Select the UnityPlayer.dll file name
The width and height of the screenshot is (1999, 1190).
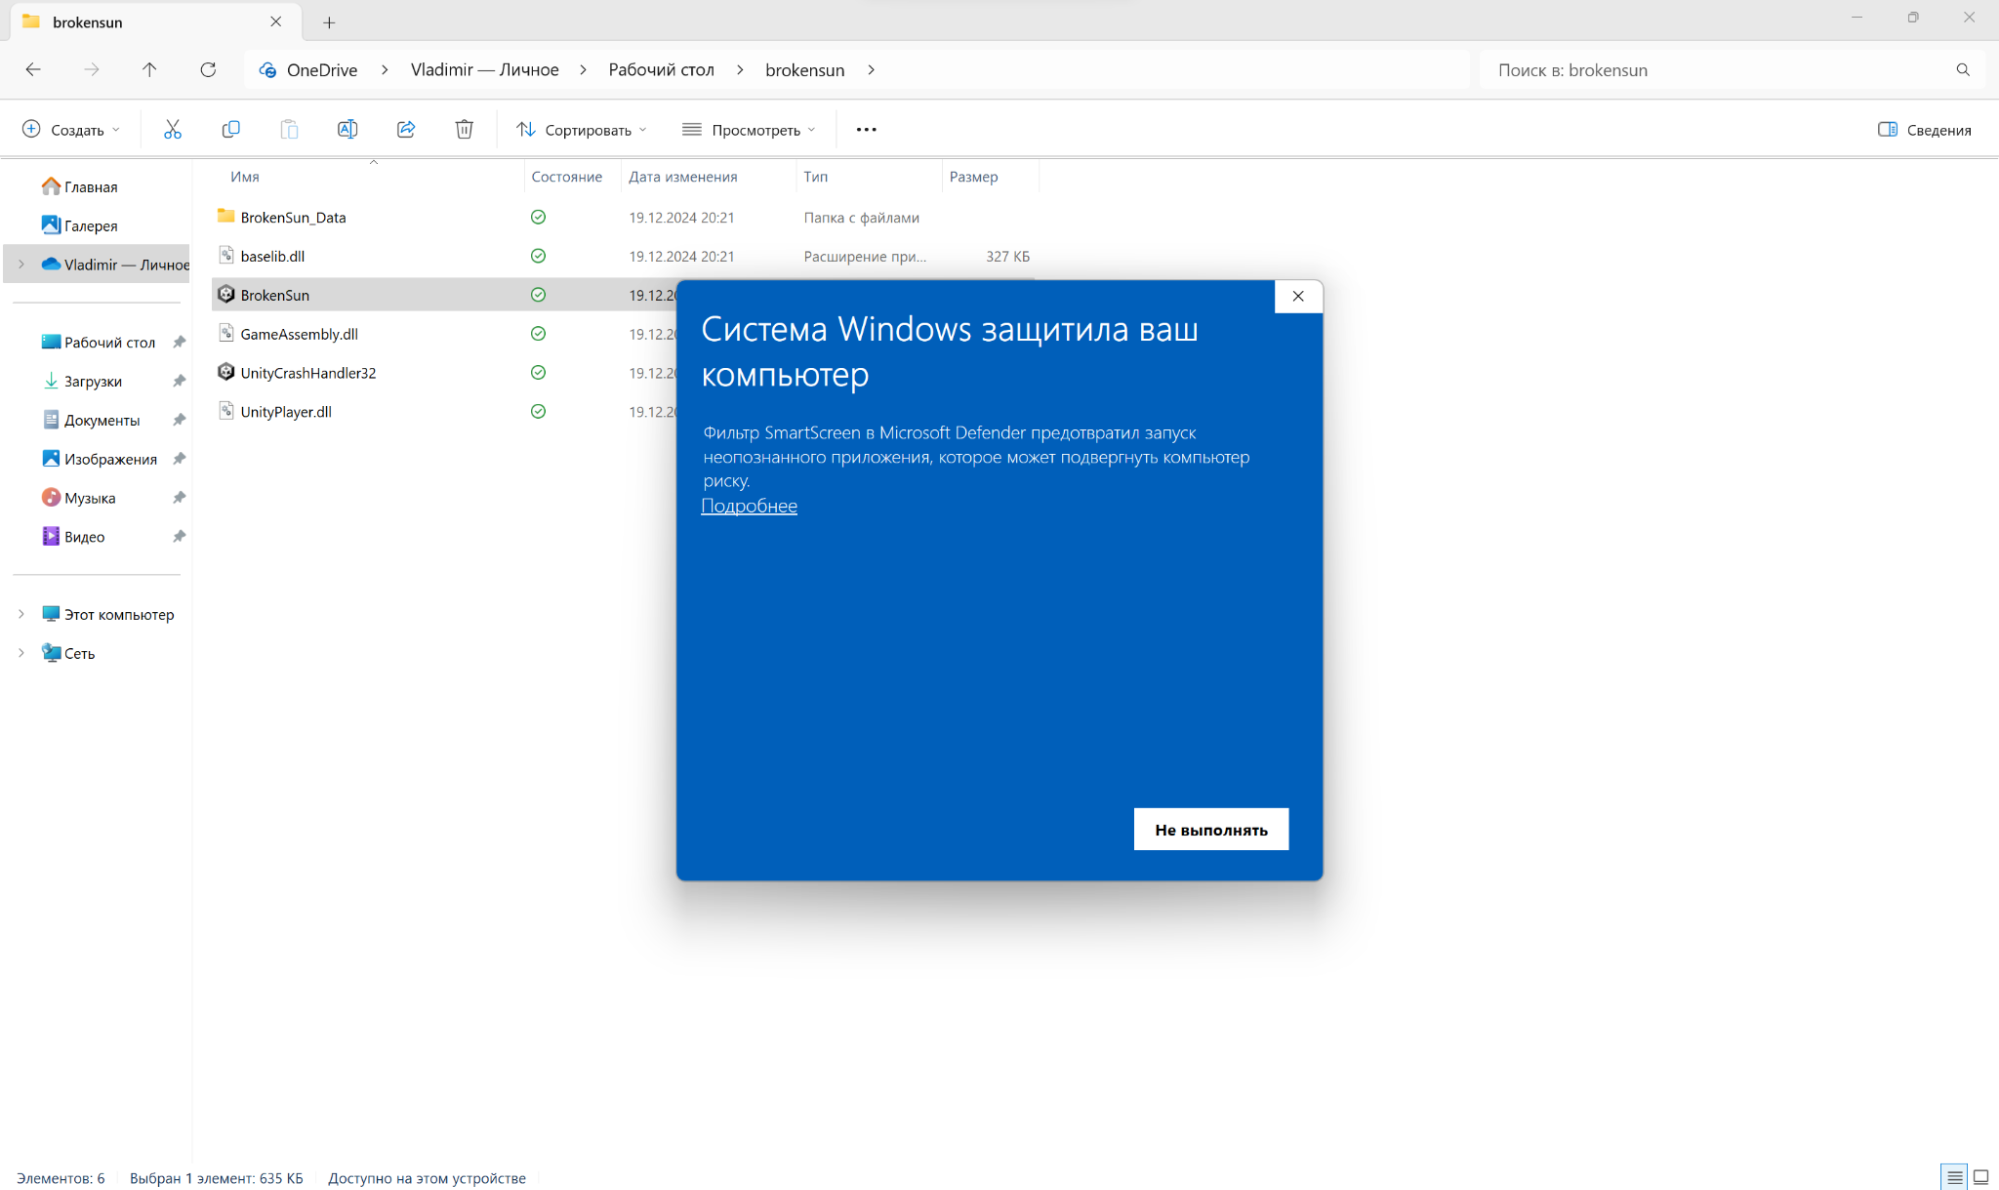click(x=286, y=412)
